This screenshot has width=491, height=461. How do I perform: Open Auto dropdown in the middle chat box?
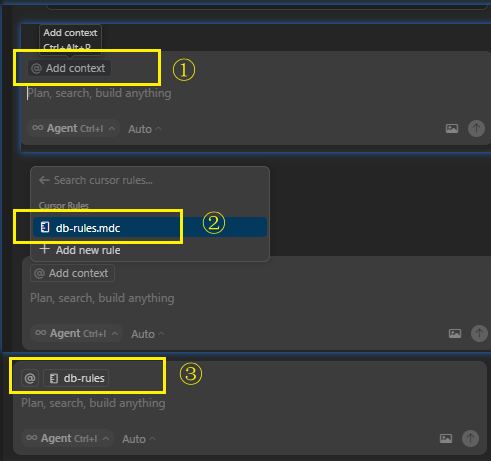[x=147, y=334]
